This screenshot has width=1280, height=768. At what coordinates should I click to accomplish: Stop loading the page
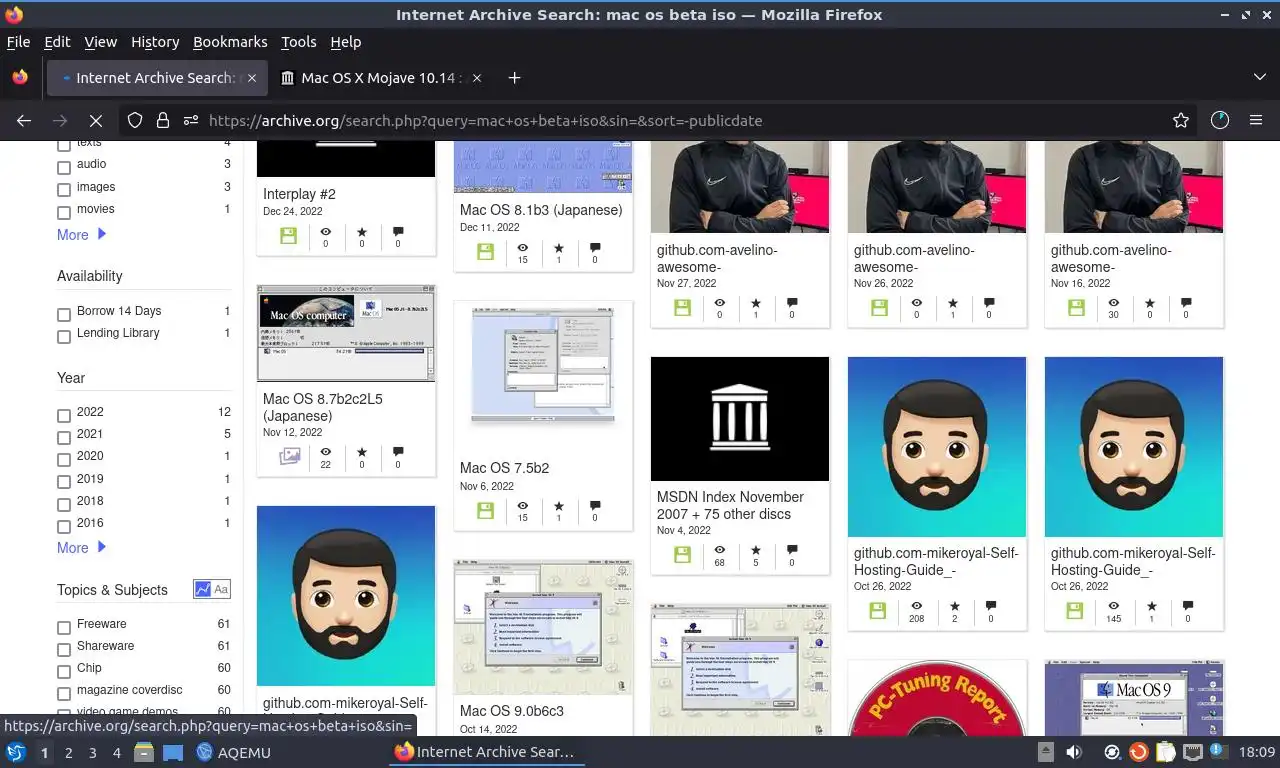(96, 120)
